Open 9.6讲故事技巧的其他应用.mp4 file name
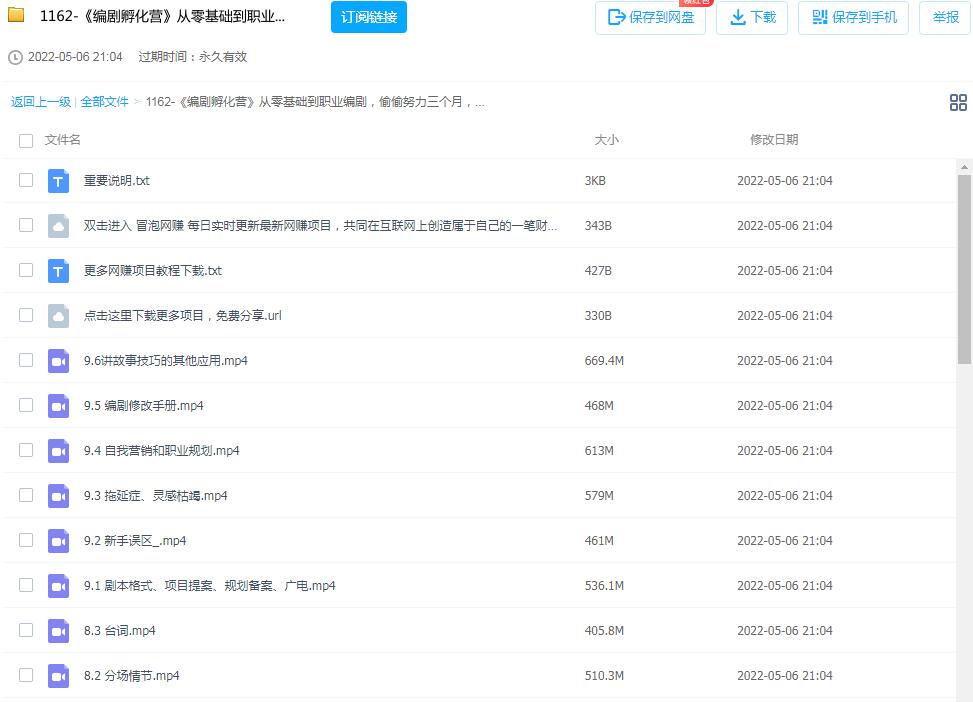The height and width of the screenshot is (702, 973). pos(166,361)
